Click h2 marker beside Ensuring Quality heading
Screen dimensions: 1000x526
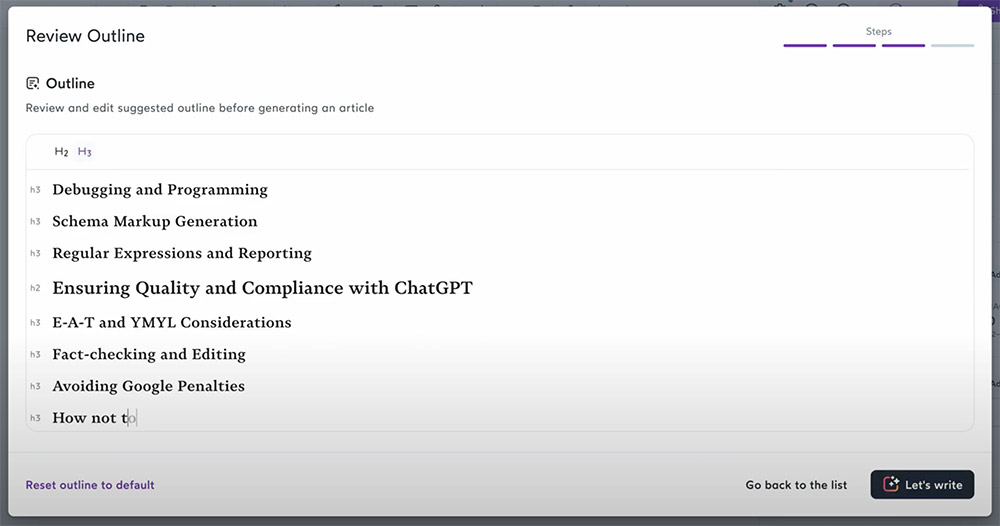[x=35, y=288]
